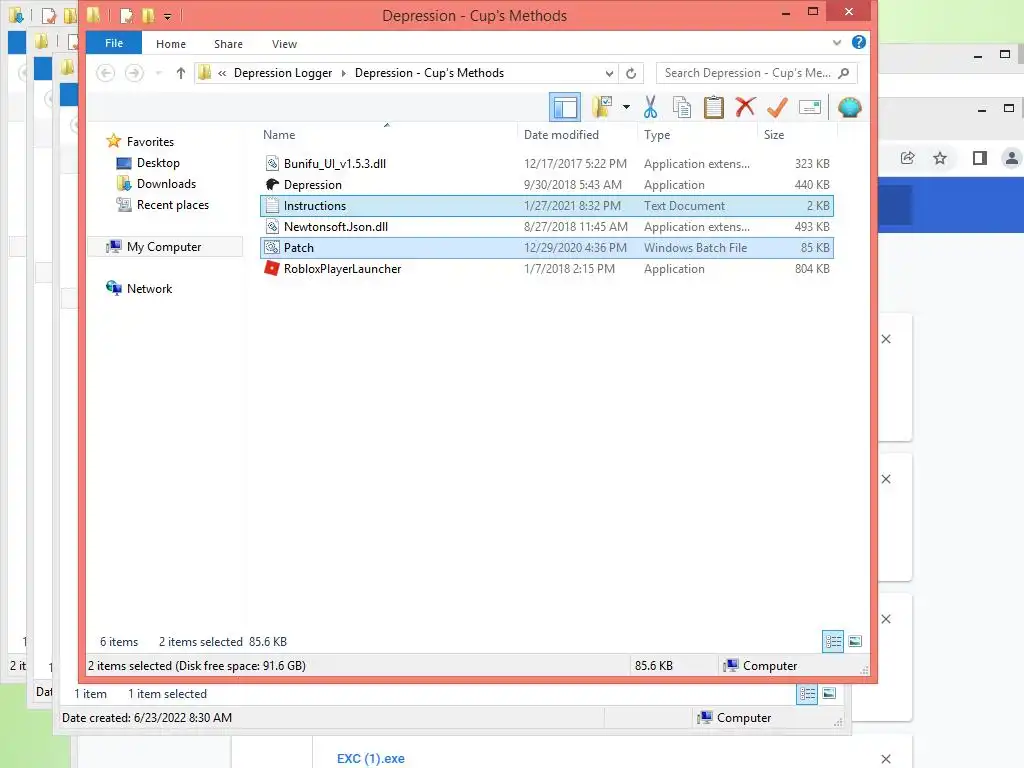Refresh the folder view
The height and width of the screenshot is (768, 1024).
tap(631, 73)
